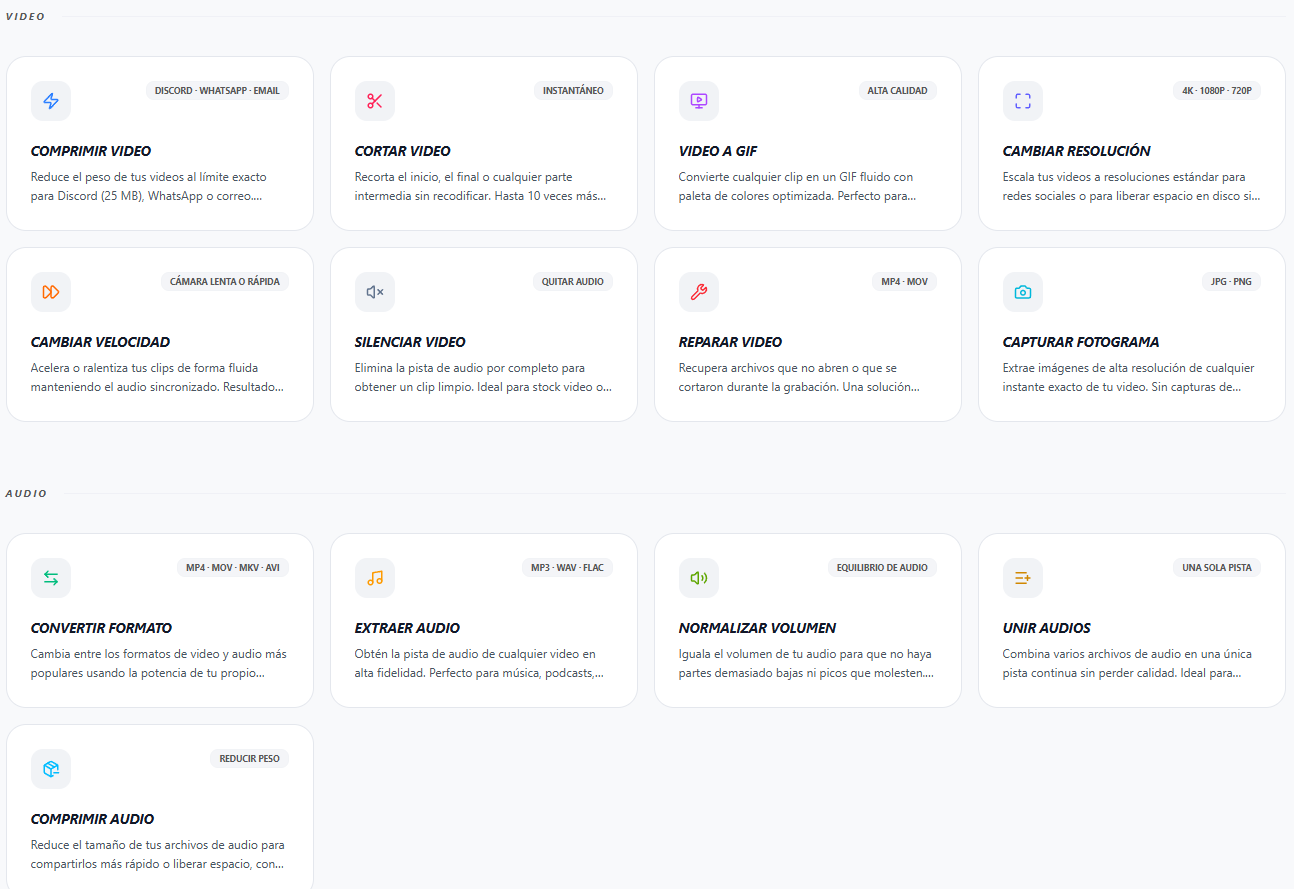Select the COMPRIMIR AUDIO title
The image size is (1294, 889).
point(92,819)
